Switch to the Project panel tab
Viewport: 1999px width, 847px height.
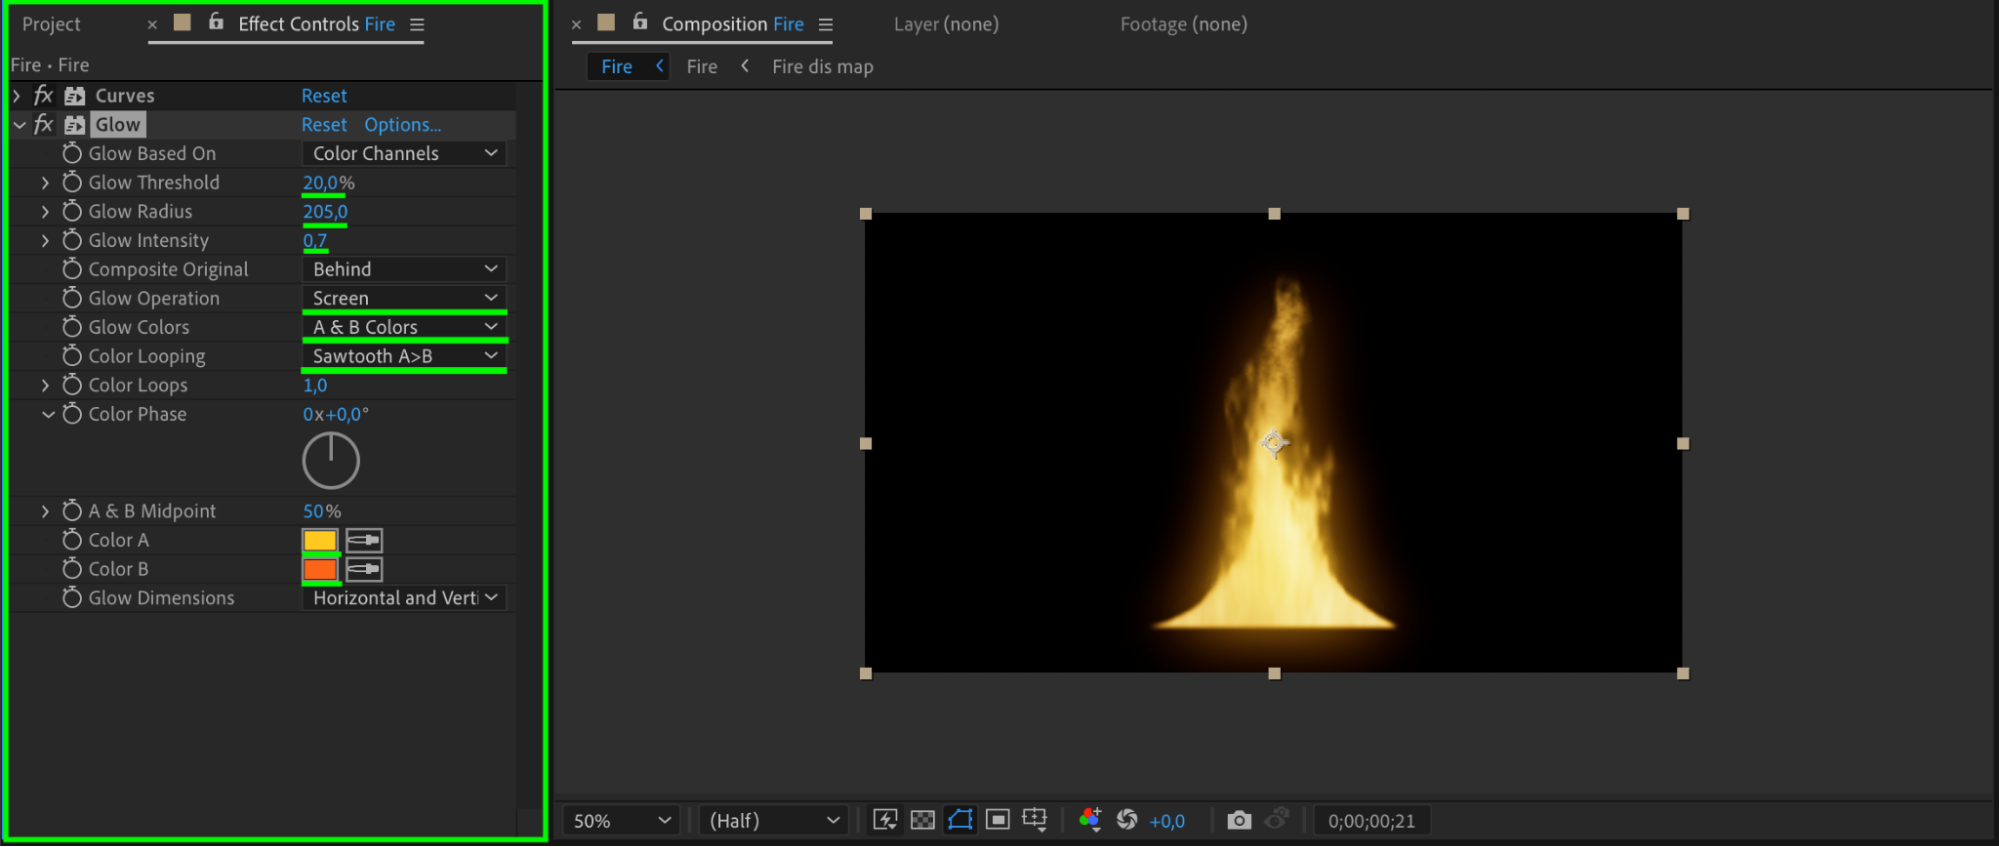(51, 24)
